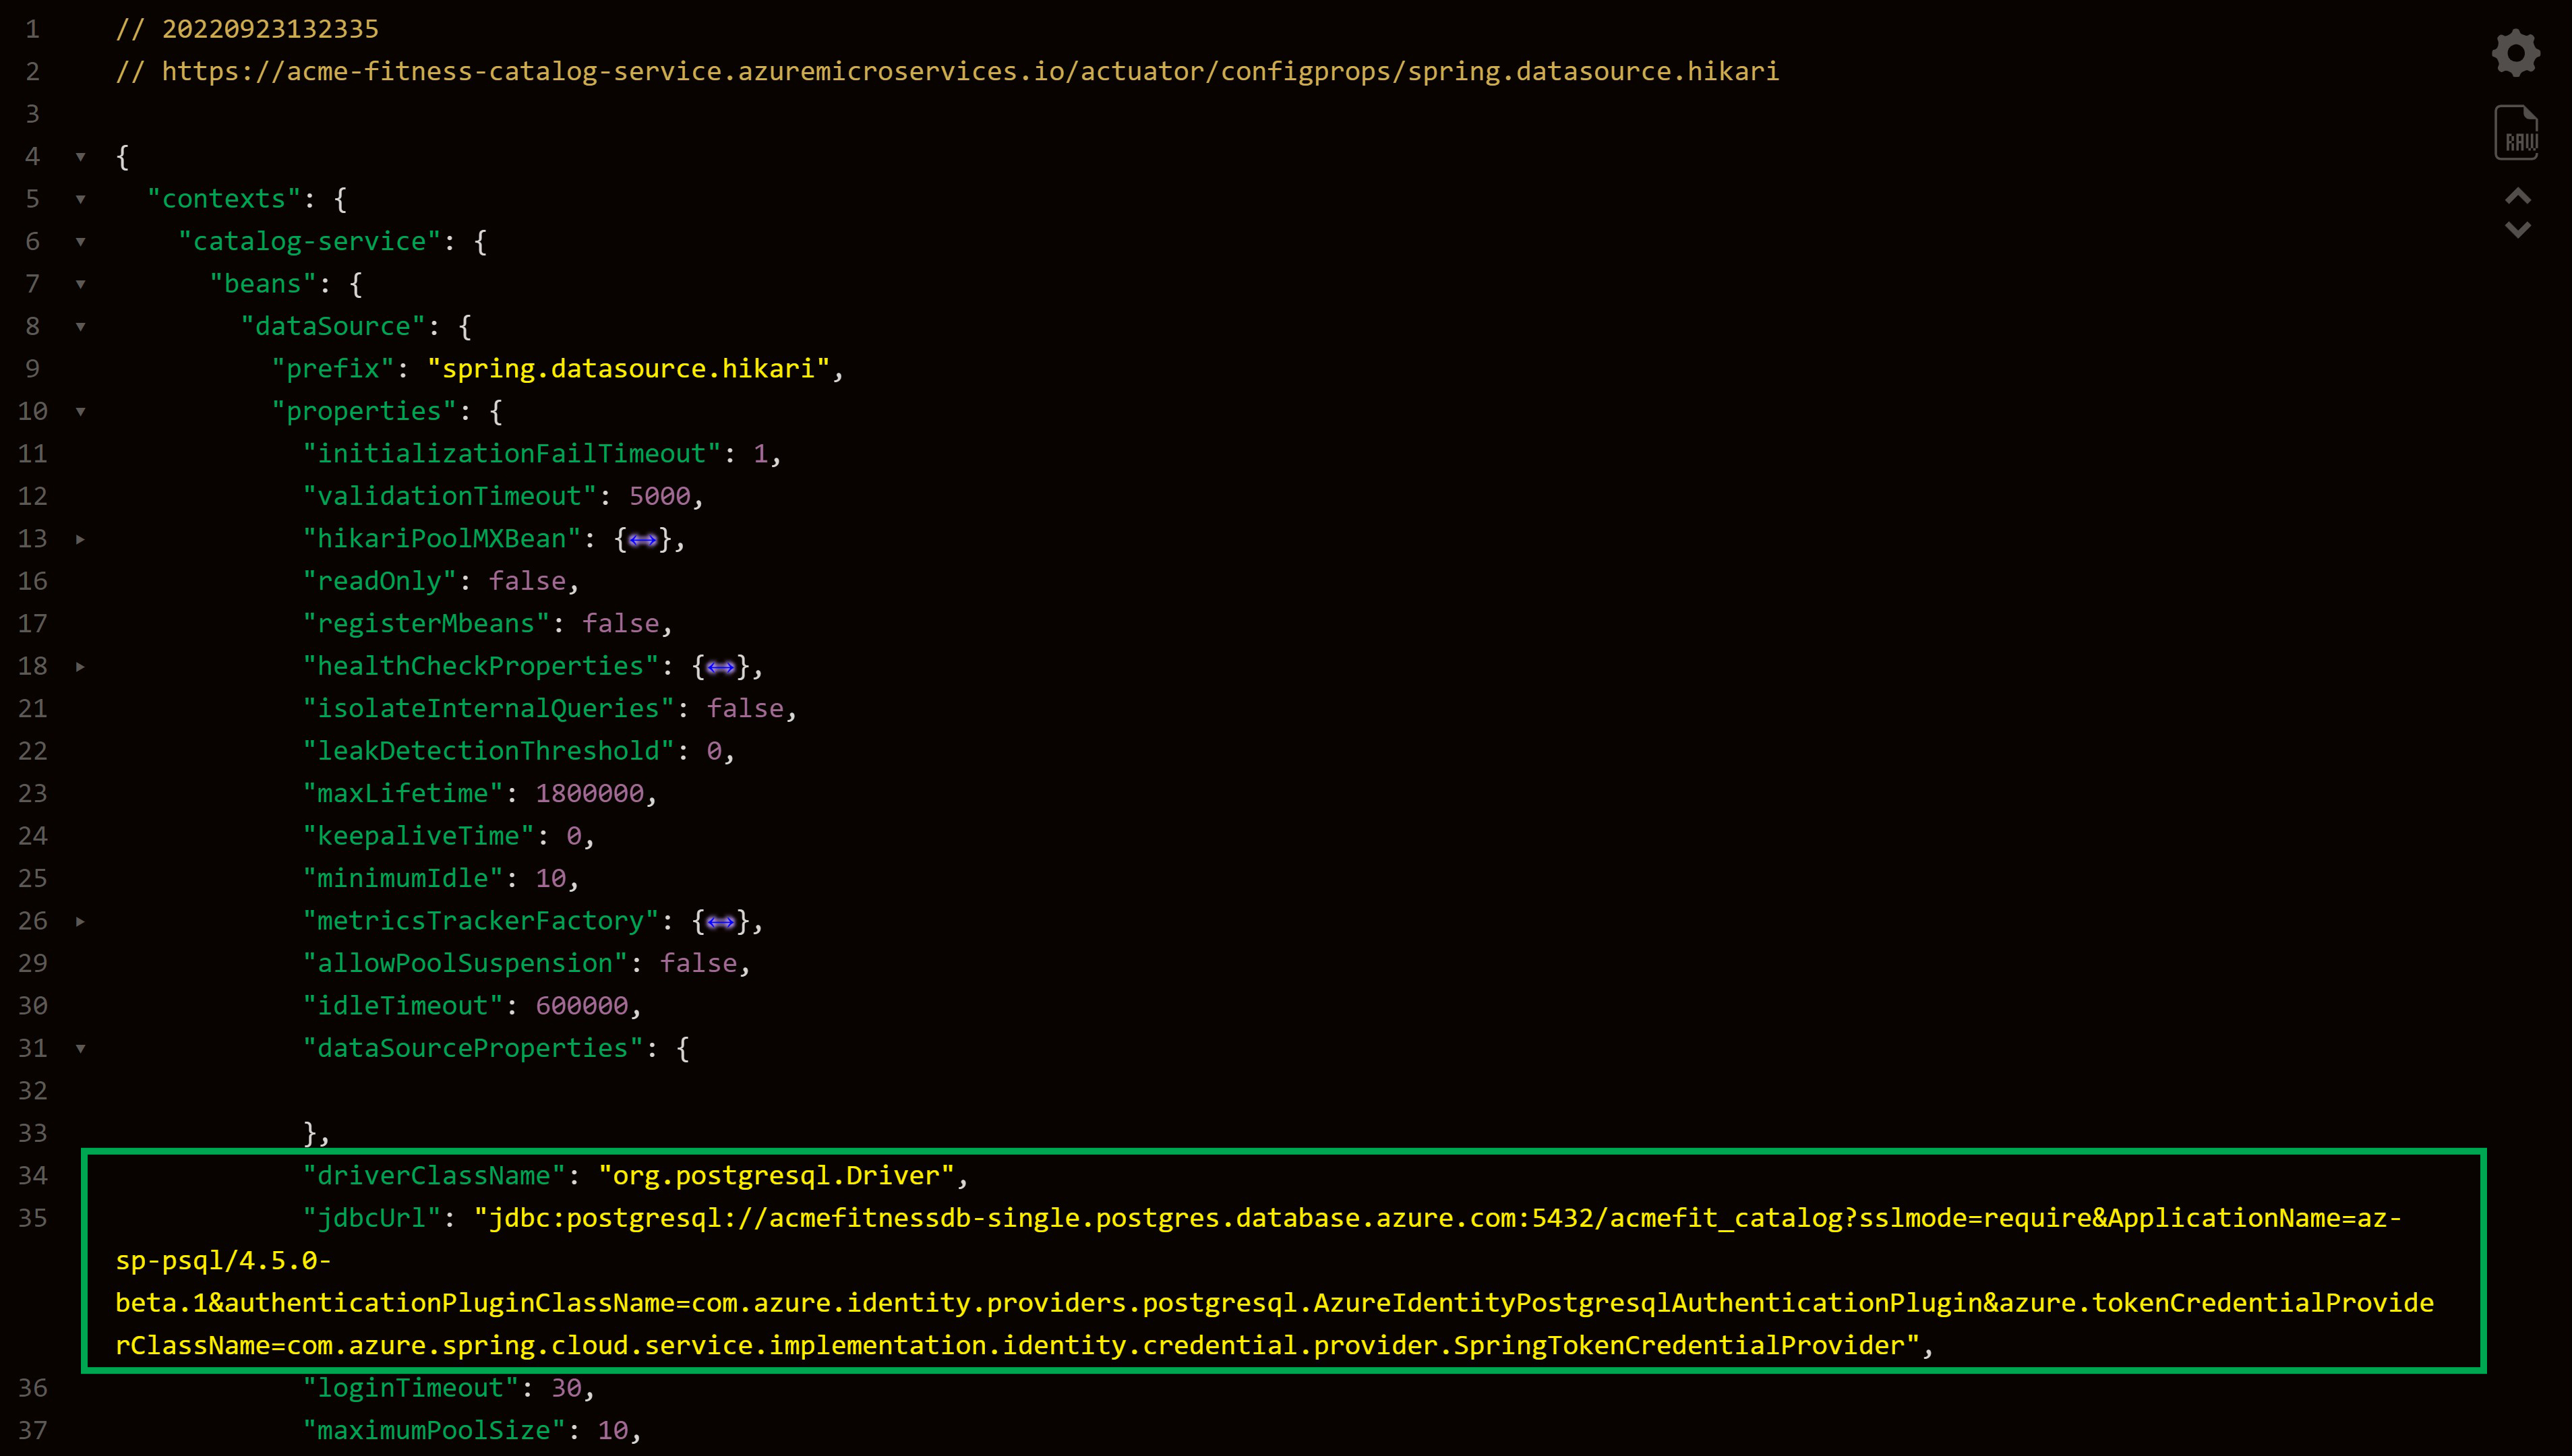The image size is (2572, 1456).
Task: Expand healthCheckProperties arrow at line 18
Action: (81, 667)
